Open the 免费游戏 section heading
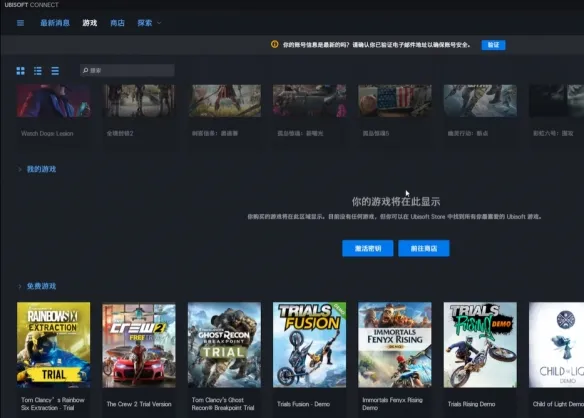The image size is (584, 418). 41,286
